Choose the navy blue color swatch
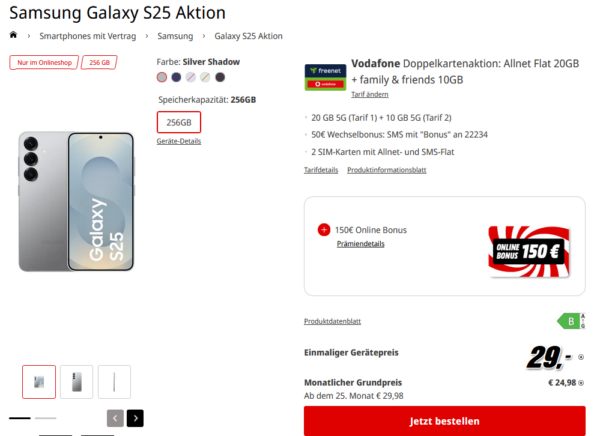Viewport: 600px width, 436px height. [x=176, y=77]
